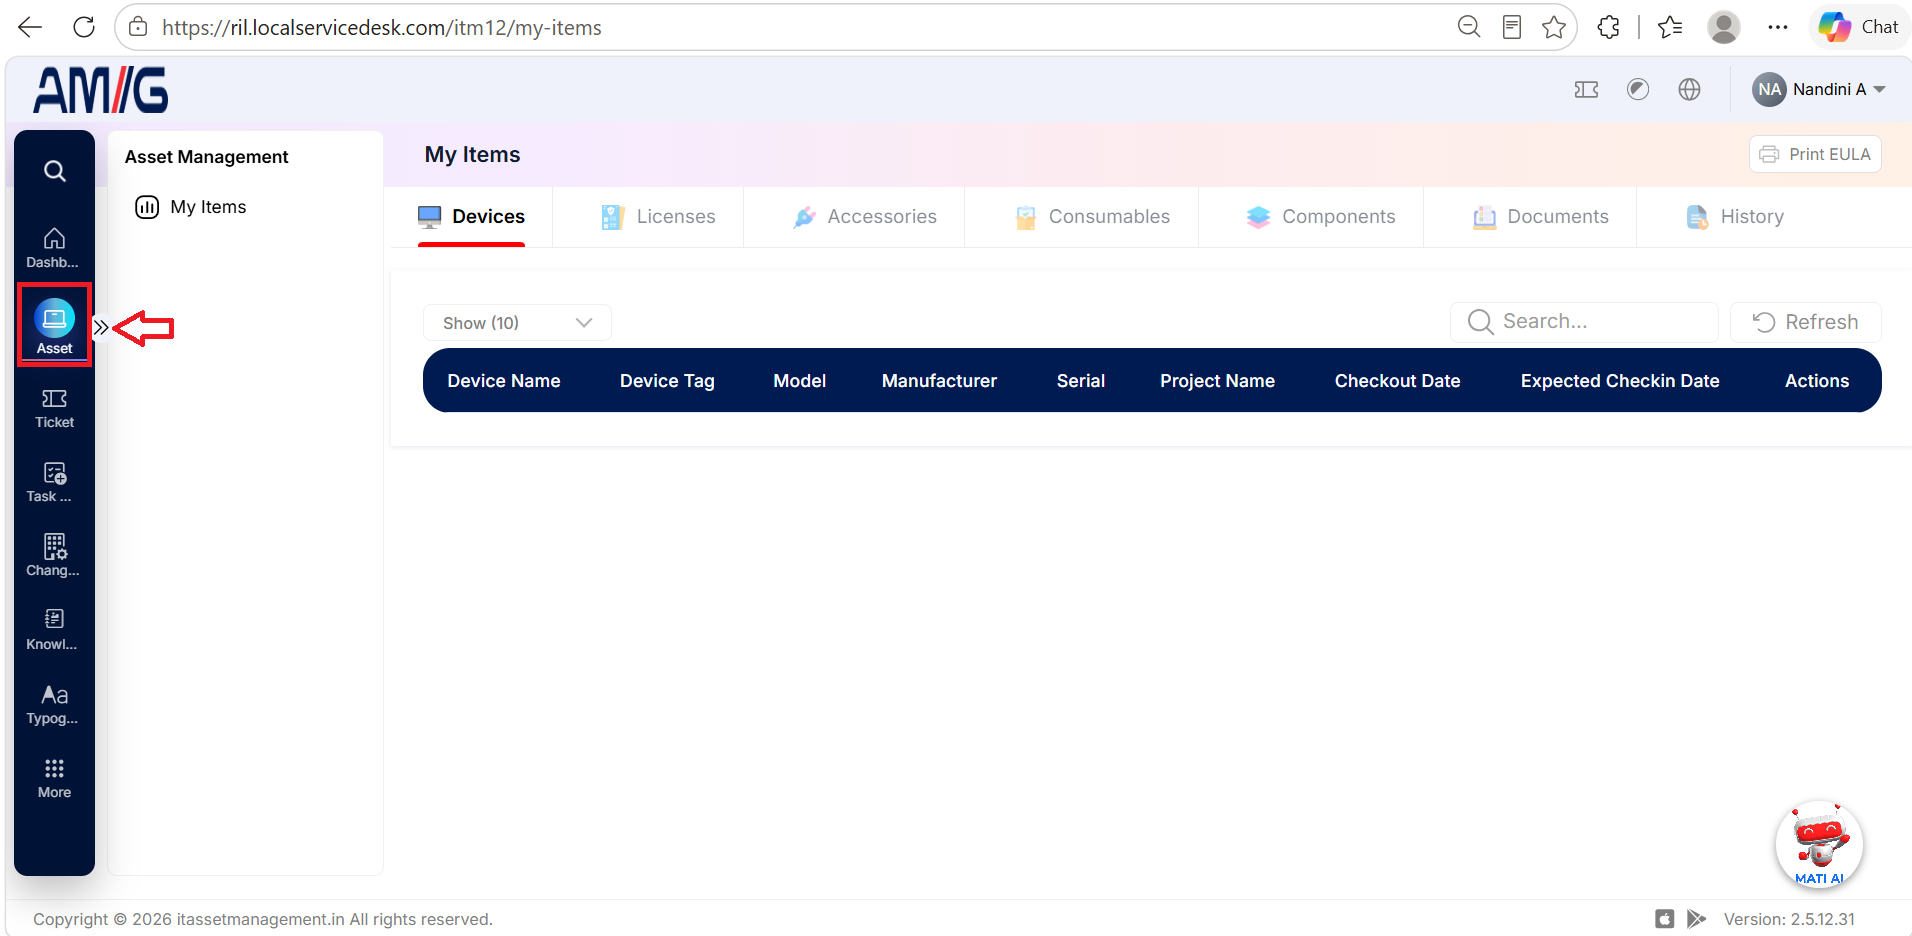Open the Ticket module in sidebar

tap(54, 409)
